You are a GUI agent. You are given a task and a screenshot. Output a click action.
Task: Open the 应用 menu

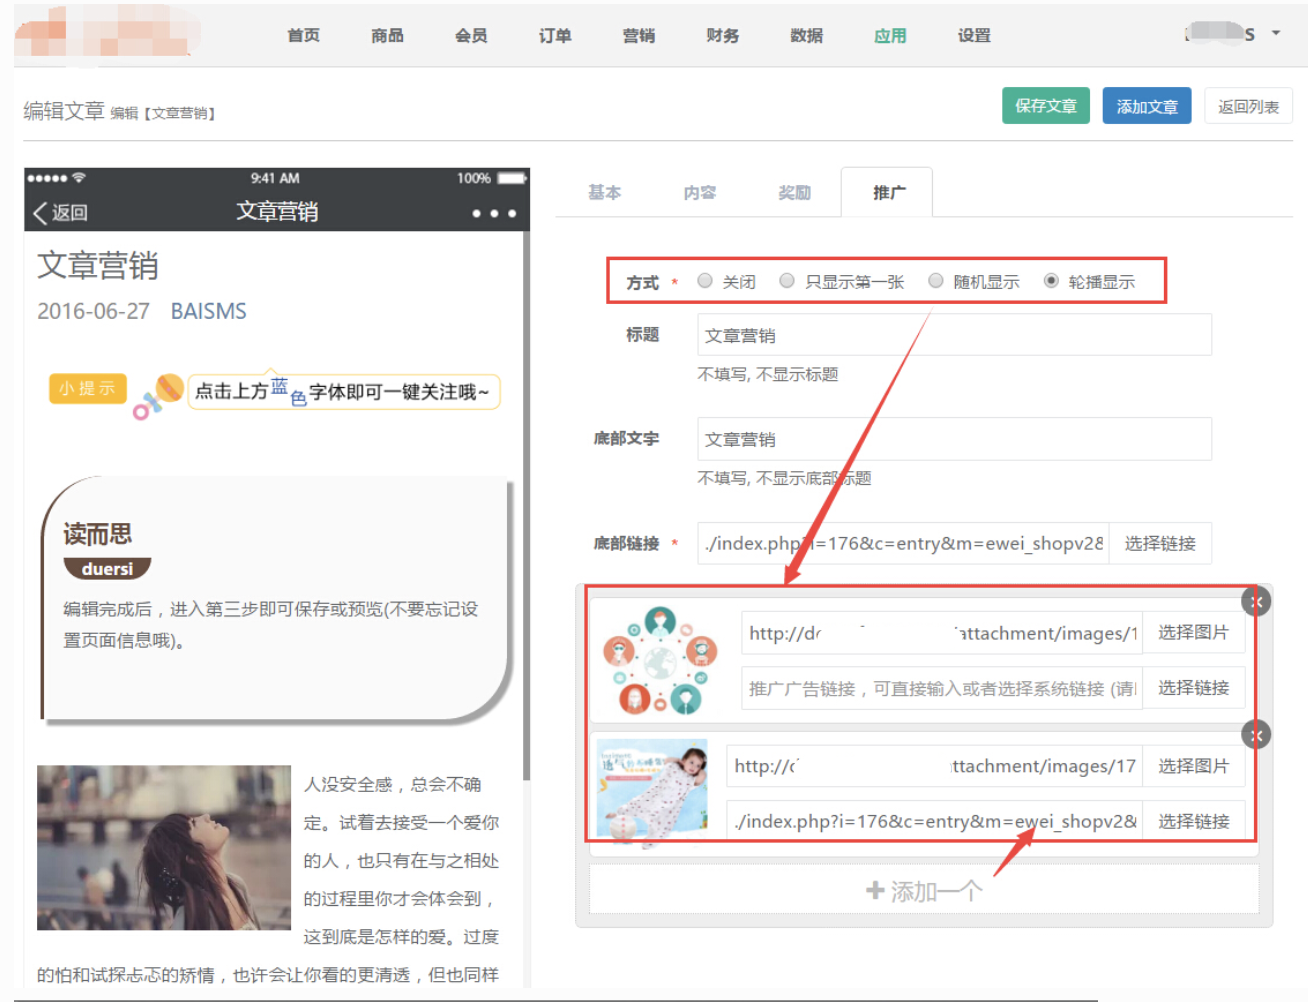pos(890,35)
